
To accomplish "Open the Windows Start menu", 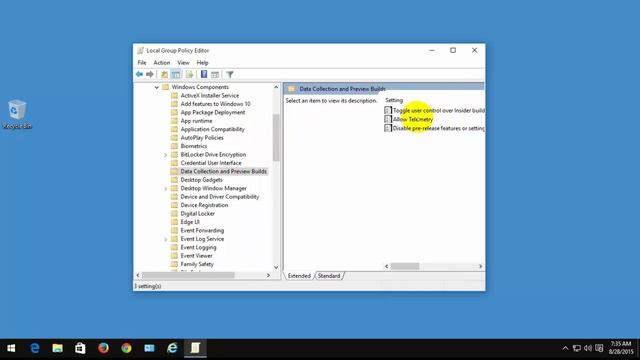I will pos(11,348).
